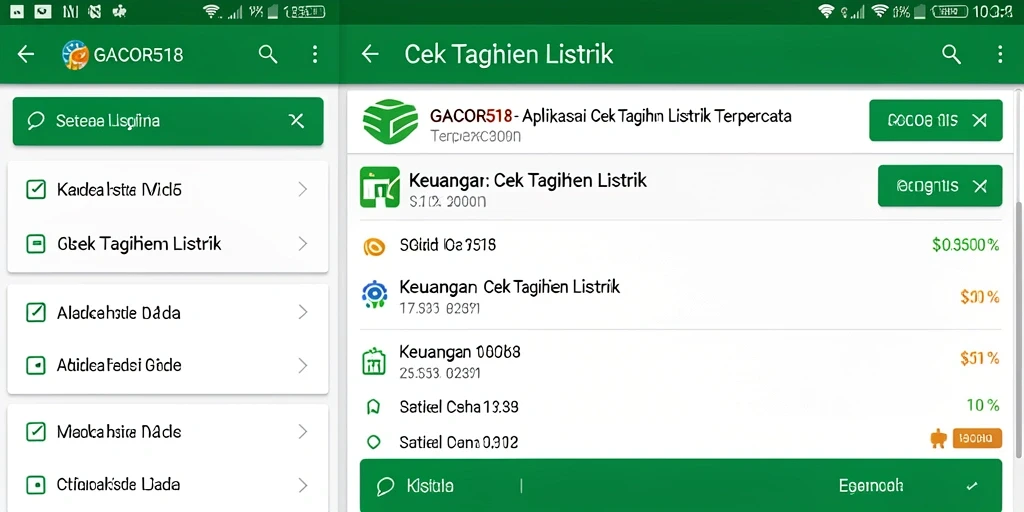Close the Seteae Lisgiina search bar
This screenshot has height=512, width=1024.
tap(296, 121)
